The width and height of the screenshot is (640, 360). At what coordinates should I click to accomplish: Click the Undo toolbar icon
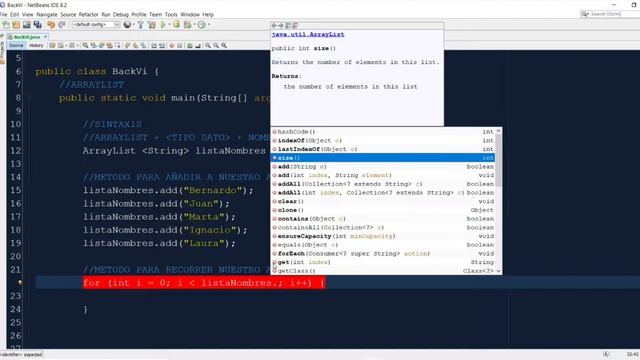pyautogui.click(x=51, y=25)
